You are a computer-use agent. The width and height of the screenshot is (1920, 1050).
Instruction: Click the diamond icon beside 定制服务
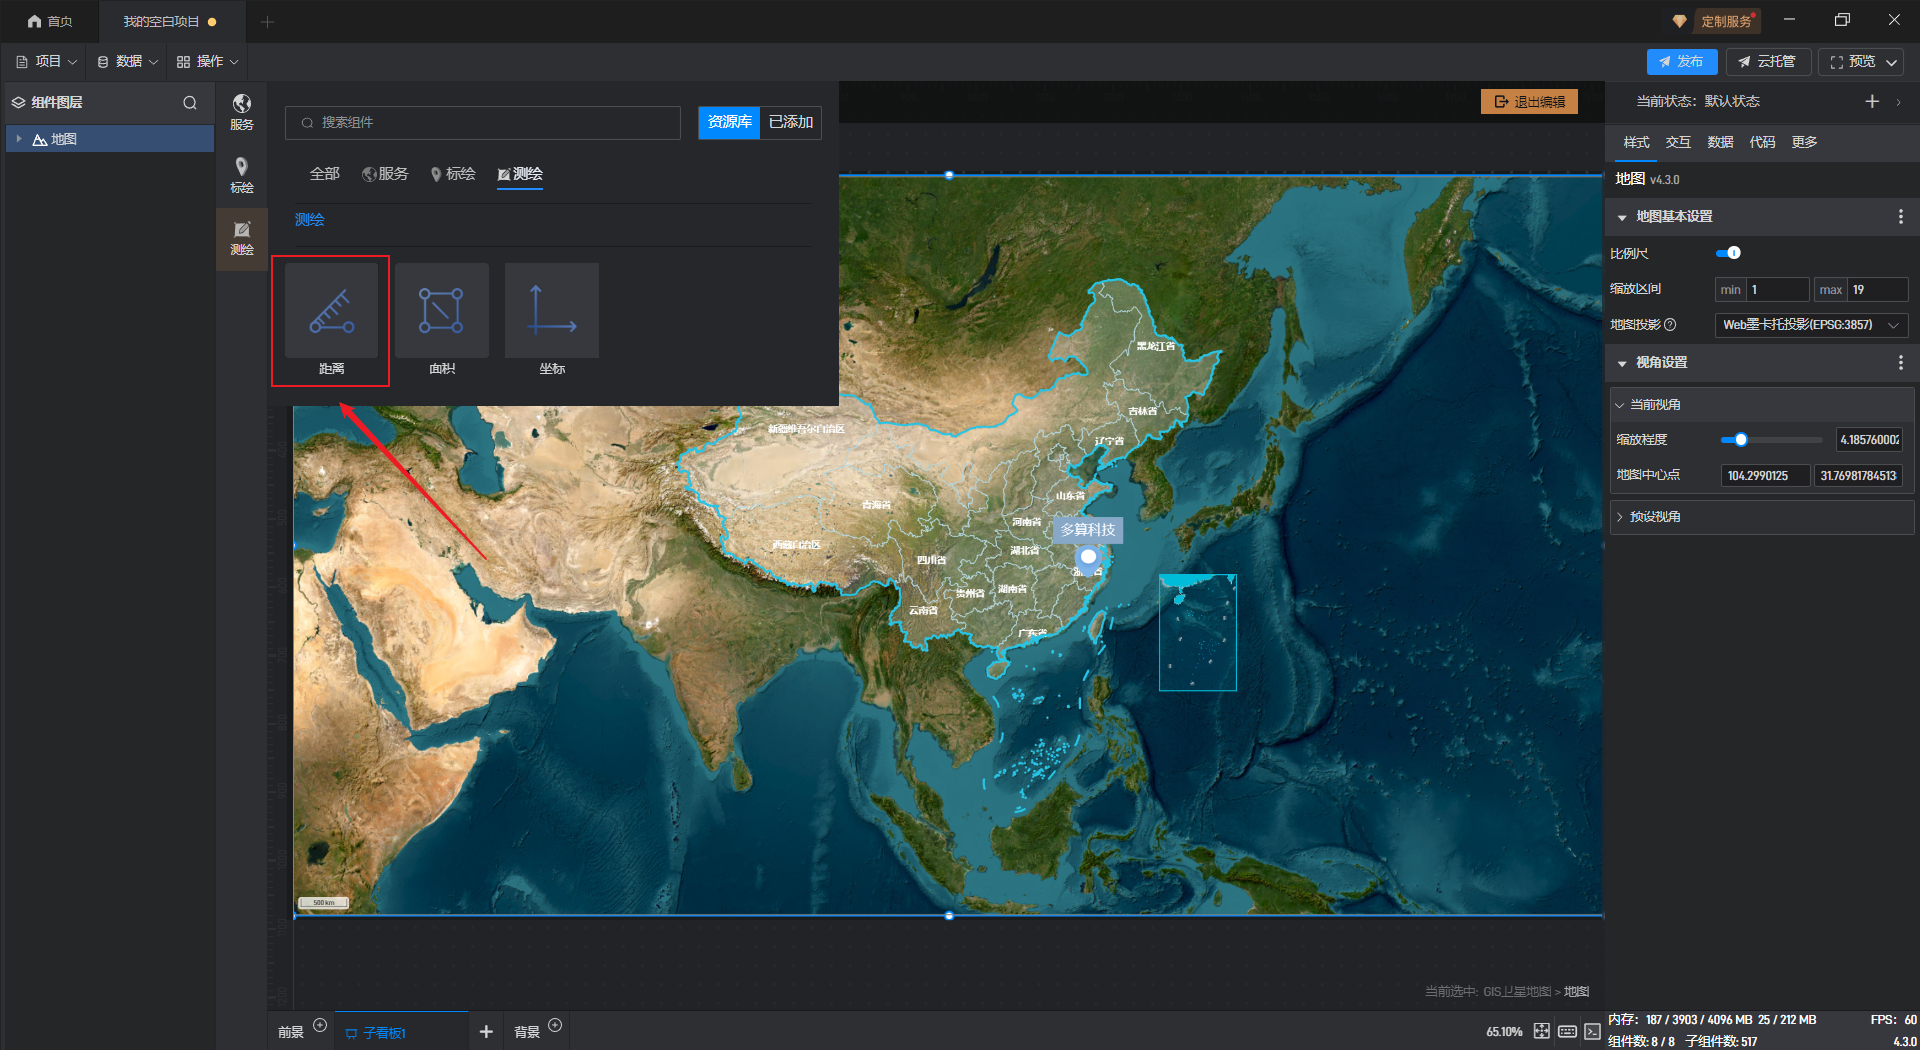pyautogui.click(x=1679, y=21)
